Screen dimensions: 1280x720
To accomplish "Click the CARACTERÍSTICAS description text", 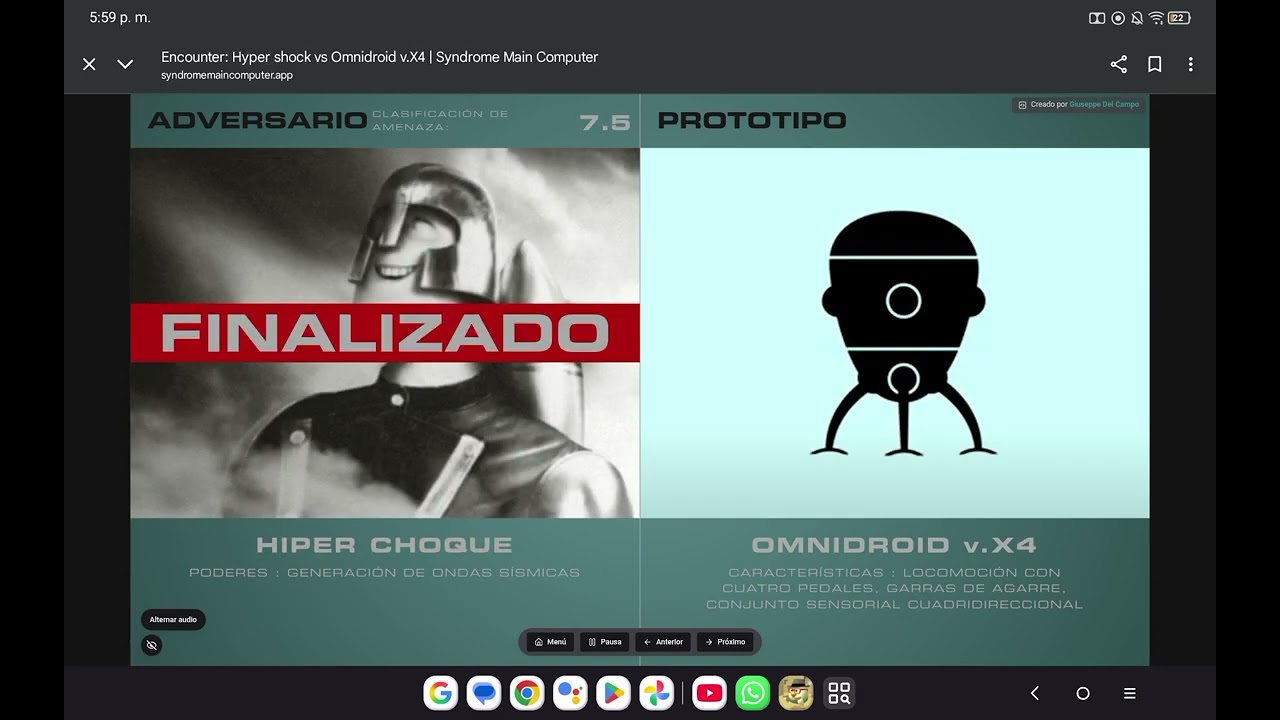I will tap(894, 589).
